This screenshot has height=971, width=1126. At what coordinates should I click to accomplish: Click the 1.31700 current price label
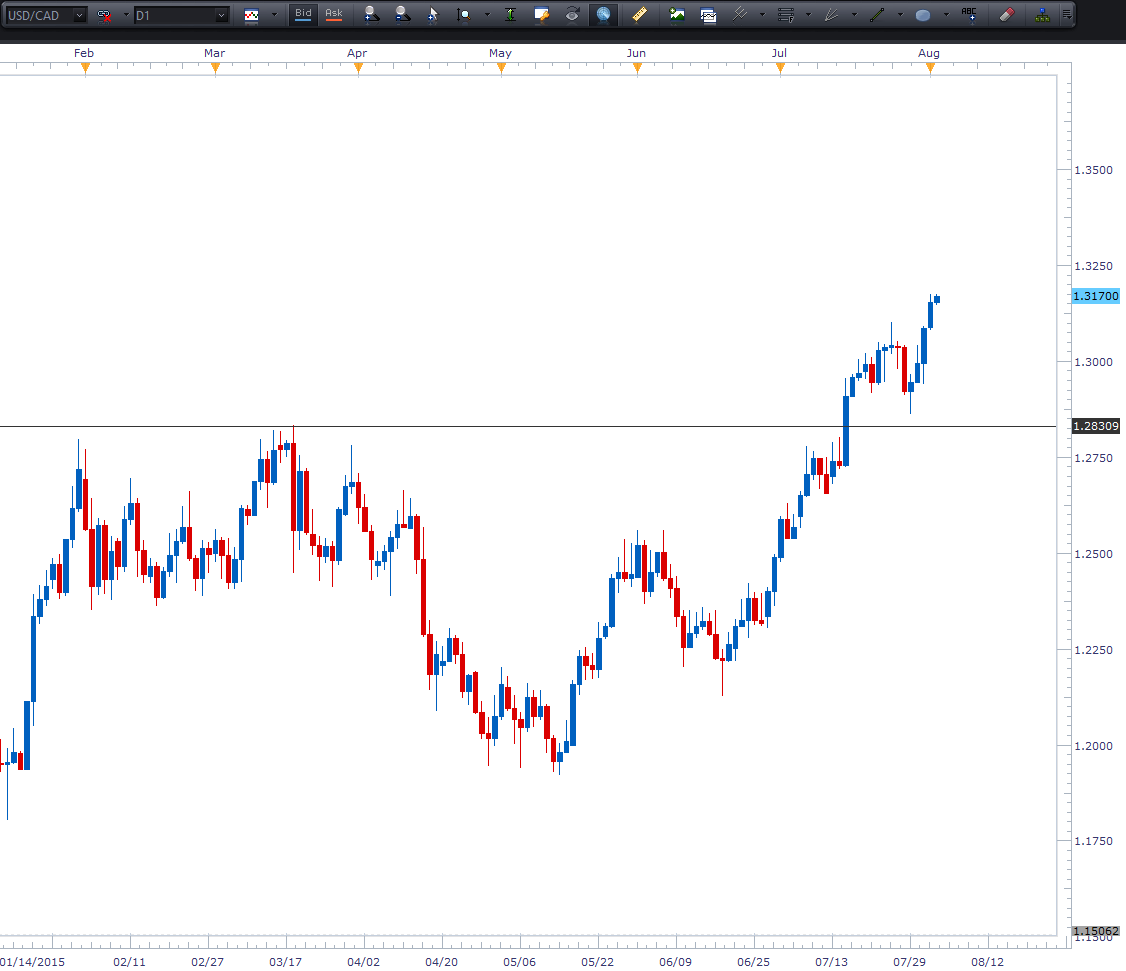pyautogui.click(x=1095, y=296)
